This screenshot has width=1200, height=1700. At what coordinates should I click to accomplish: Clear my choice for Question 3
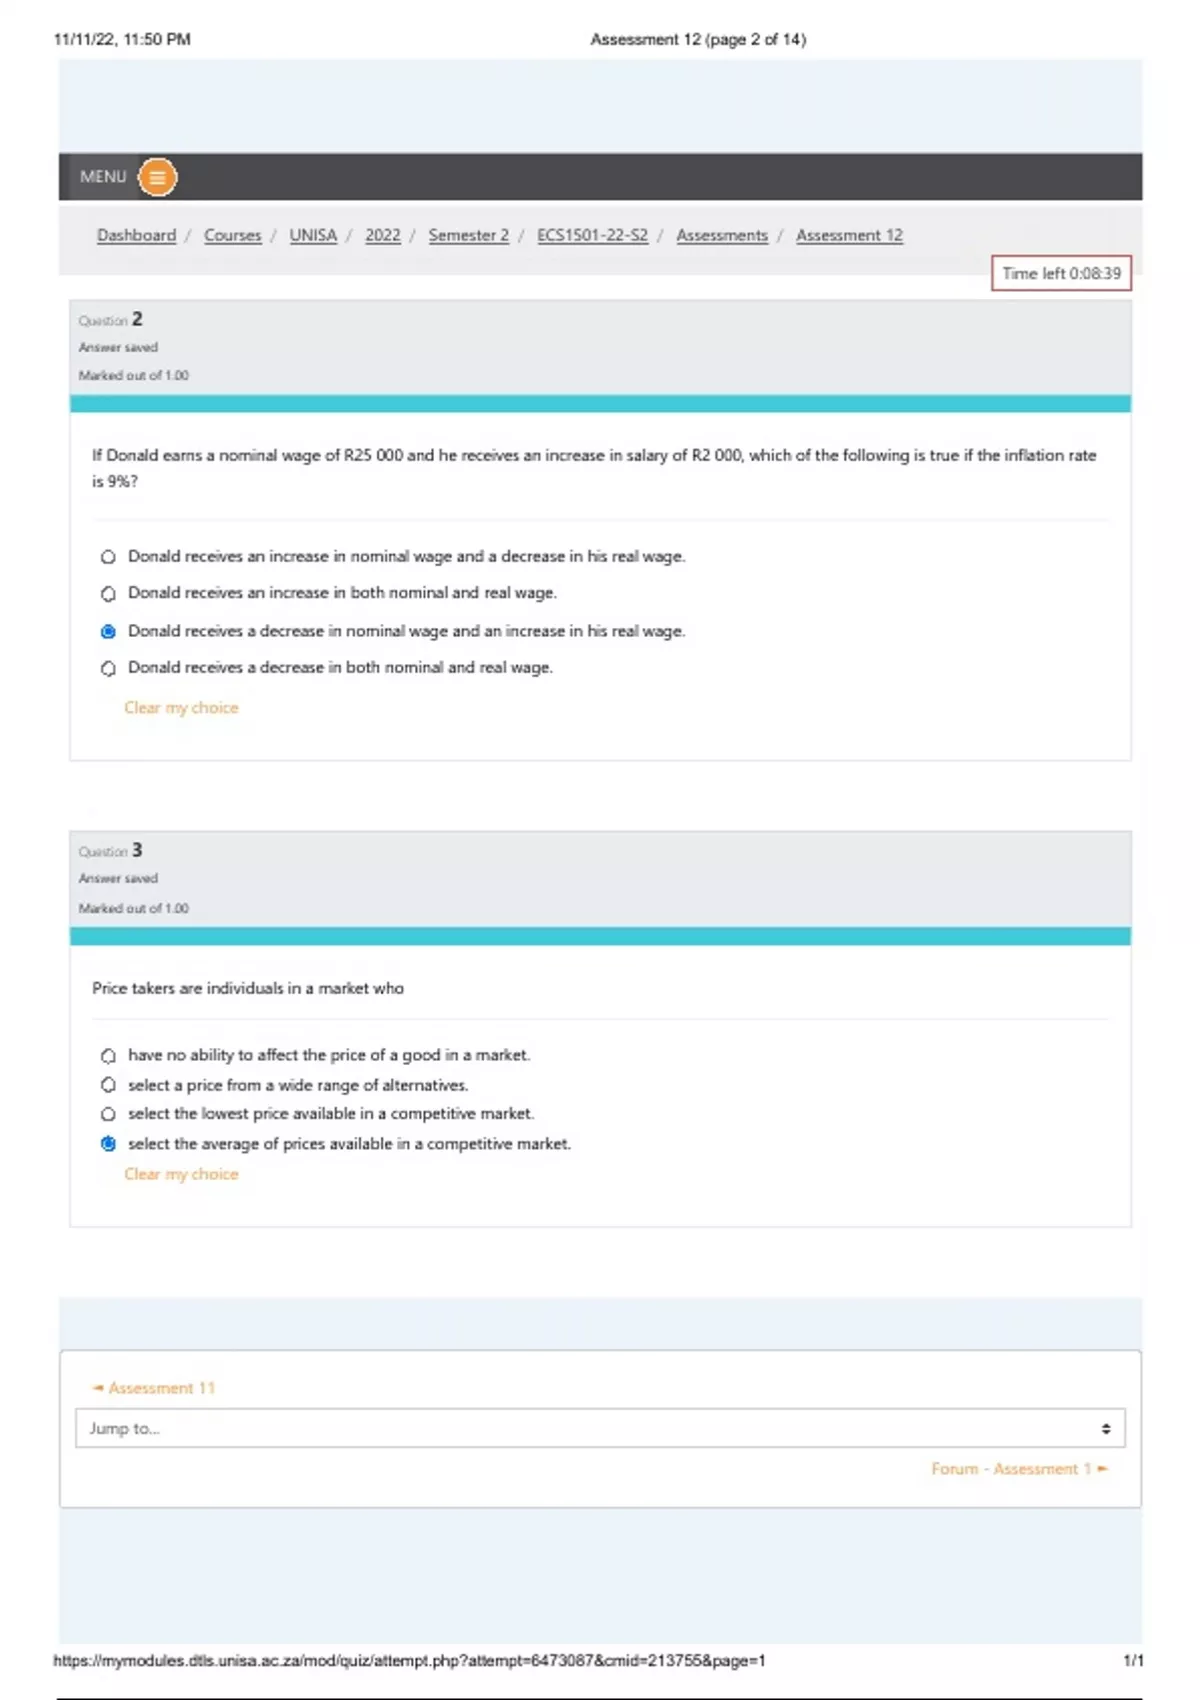[181, 1174]
